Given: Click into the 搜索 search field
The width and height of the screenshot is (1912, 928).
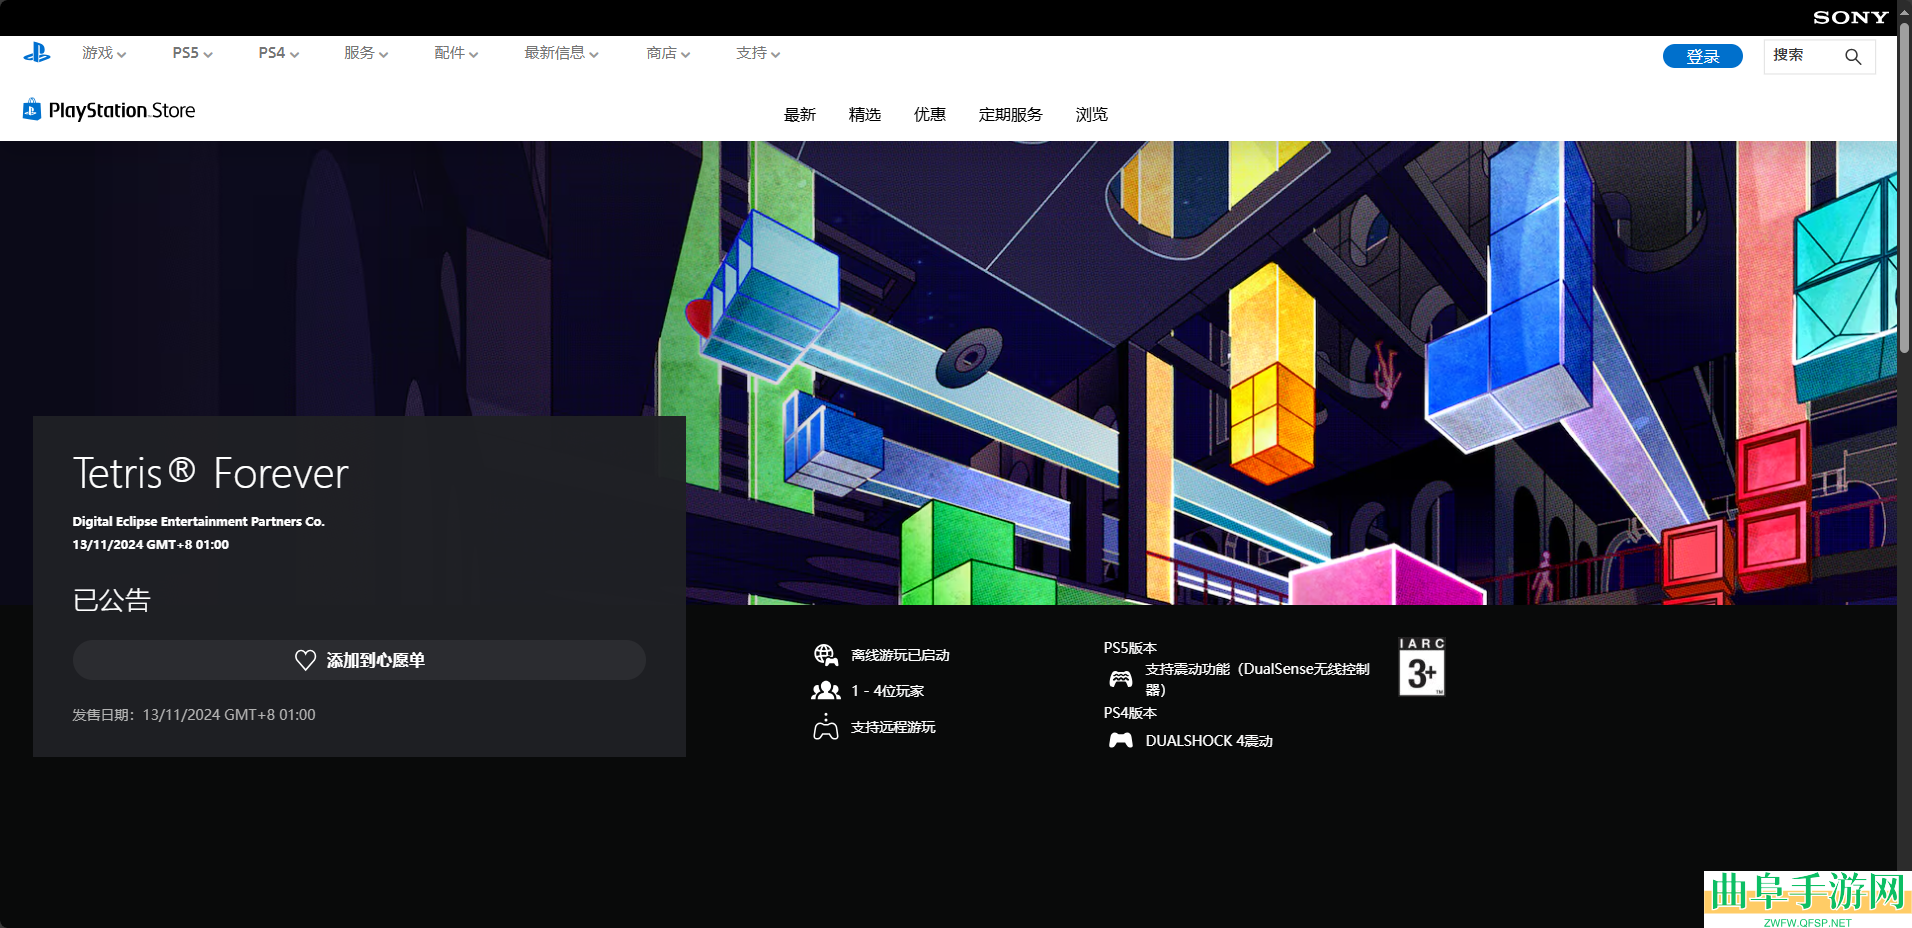Looking at the screenshot, I should (1802, 56).
